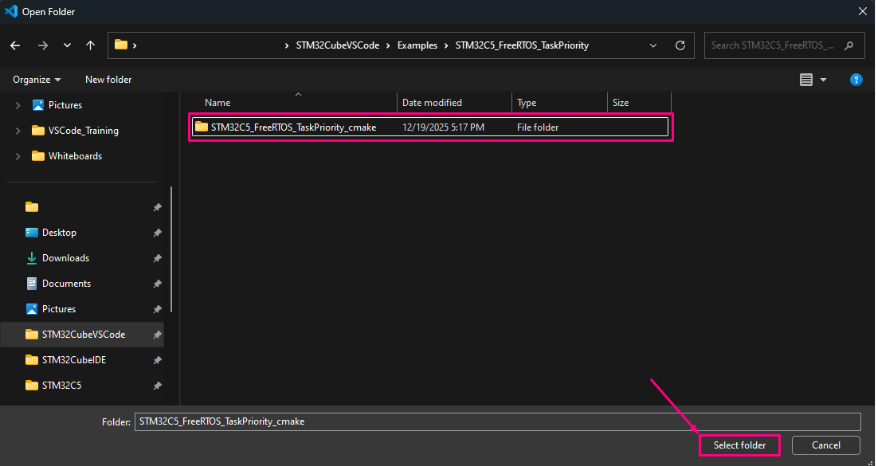Go up one folder level
Viewport: 876px width, 466px height.
point(91,46)
